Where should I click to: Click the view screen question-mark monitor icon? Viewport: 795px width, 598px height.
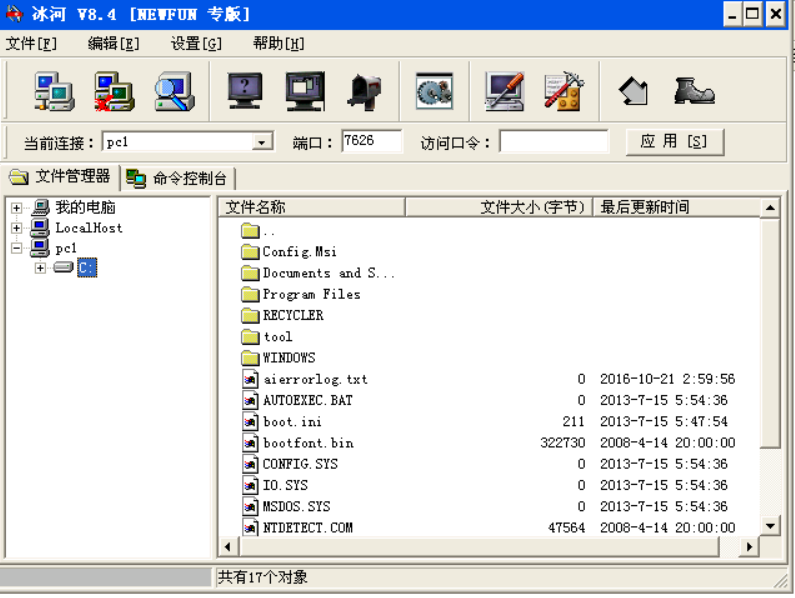point(245,91)
